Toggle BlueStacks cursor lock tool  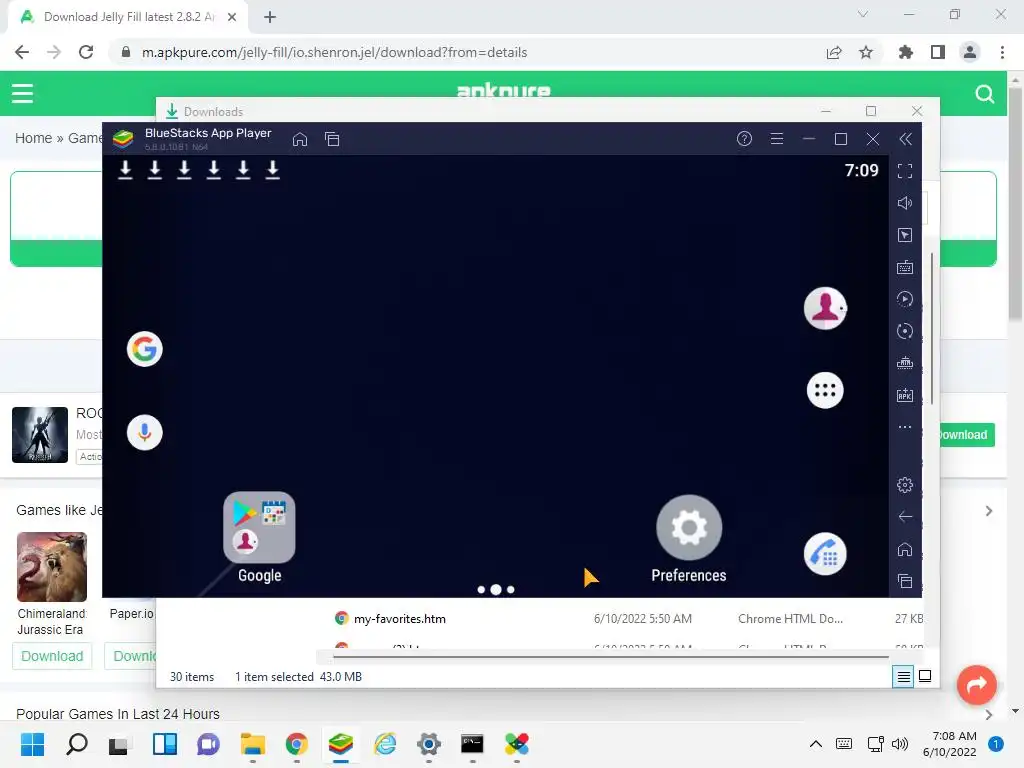point(904,235)
